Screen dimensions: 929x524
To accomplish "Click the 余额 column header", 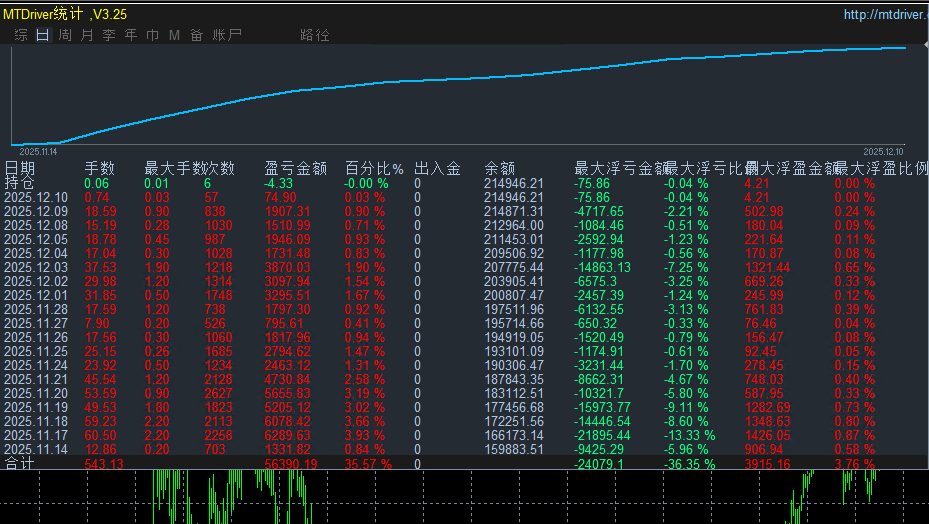I will 499,168.
